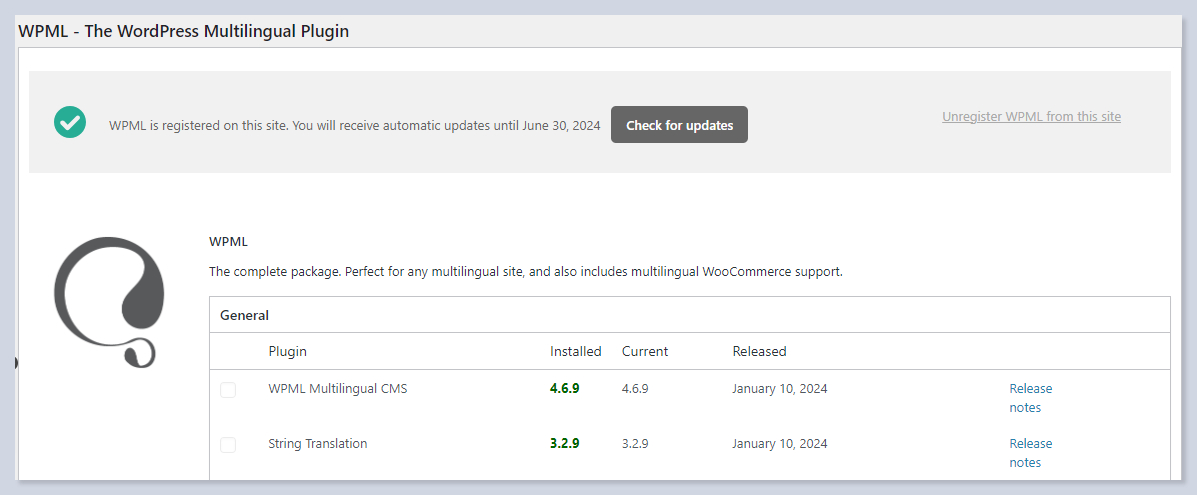Tick the WPML Multilingual CMS checkbox
This screenshot has height=495, width=1197.
228,390
